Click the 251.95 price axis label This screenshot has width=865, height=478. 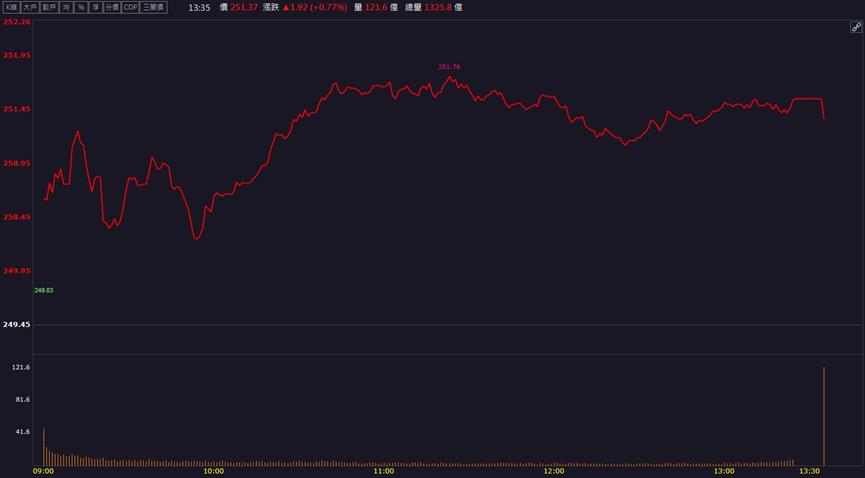17,55
